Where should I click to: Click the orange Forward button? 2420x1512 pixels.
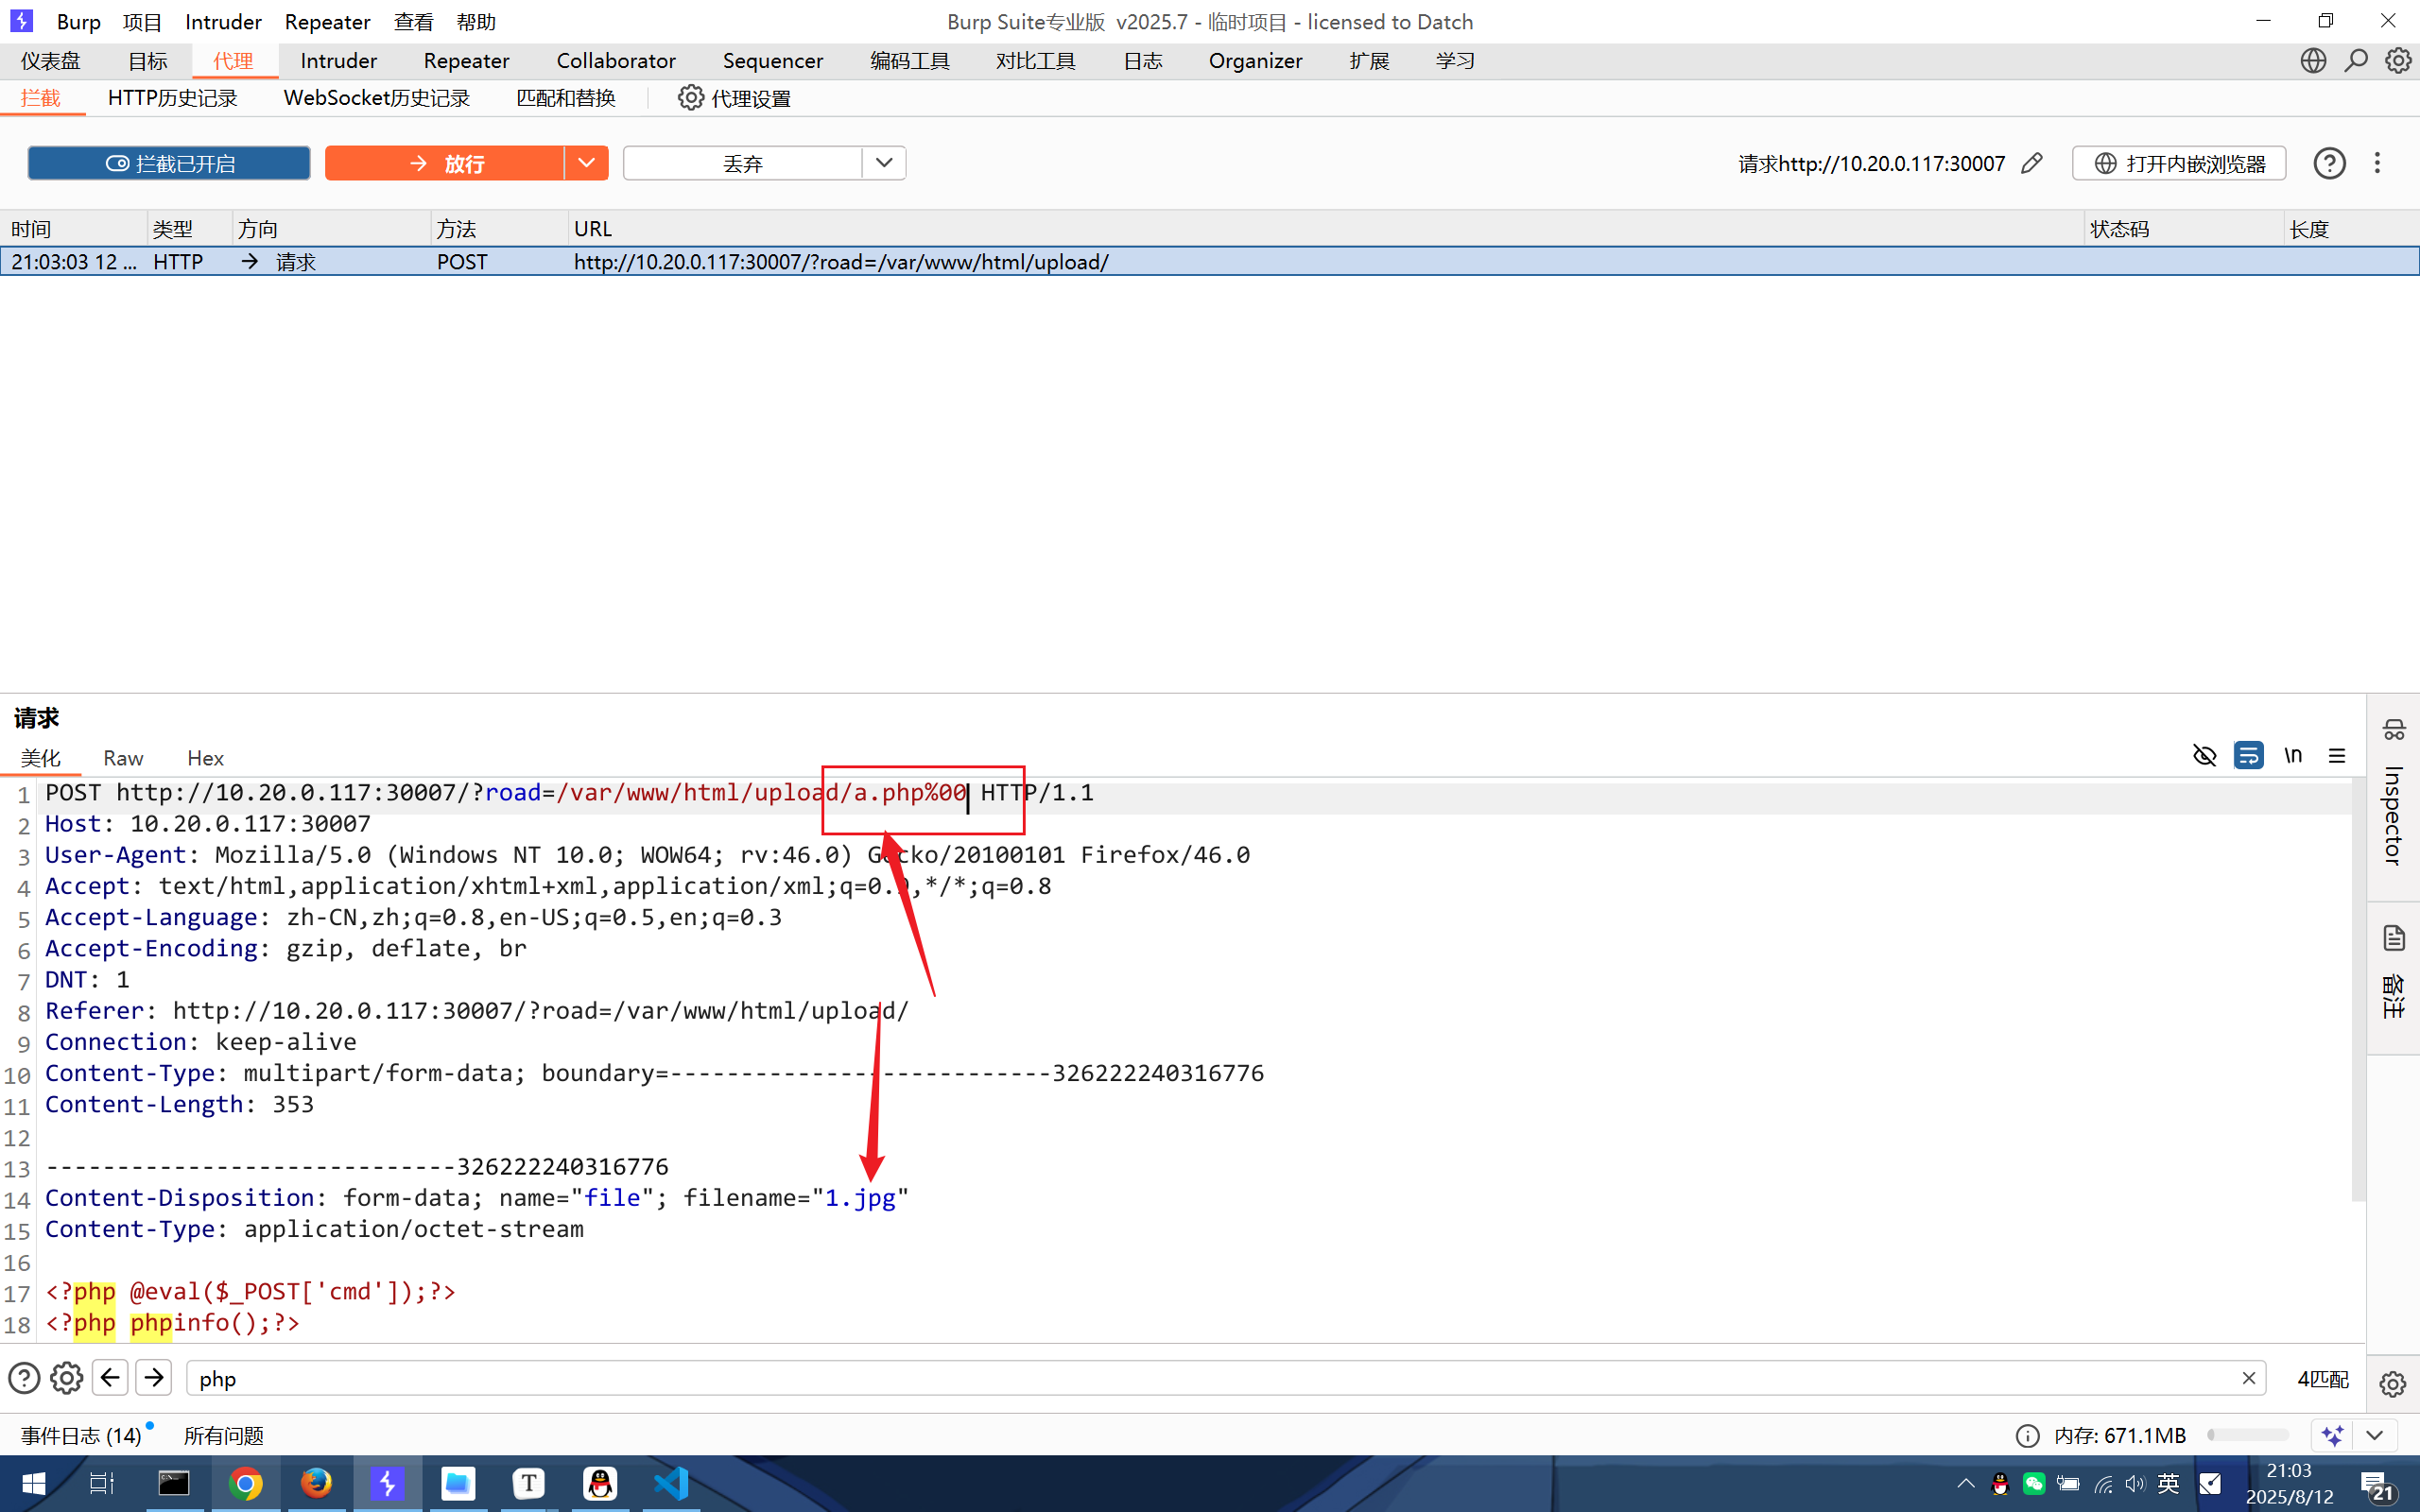(x=445, y=163)
